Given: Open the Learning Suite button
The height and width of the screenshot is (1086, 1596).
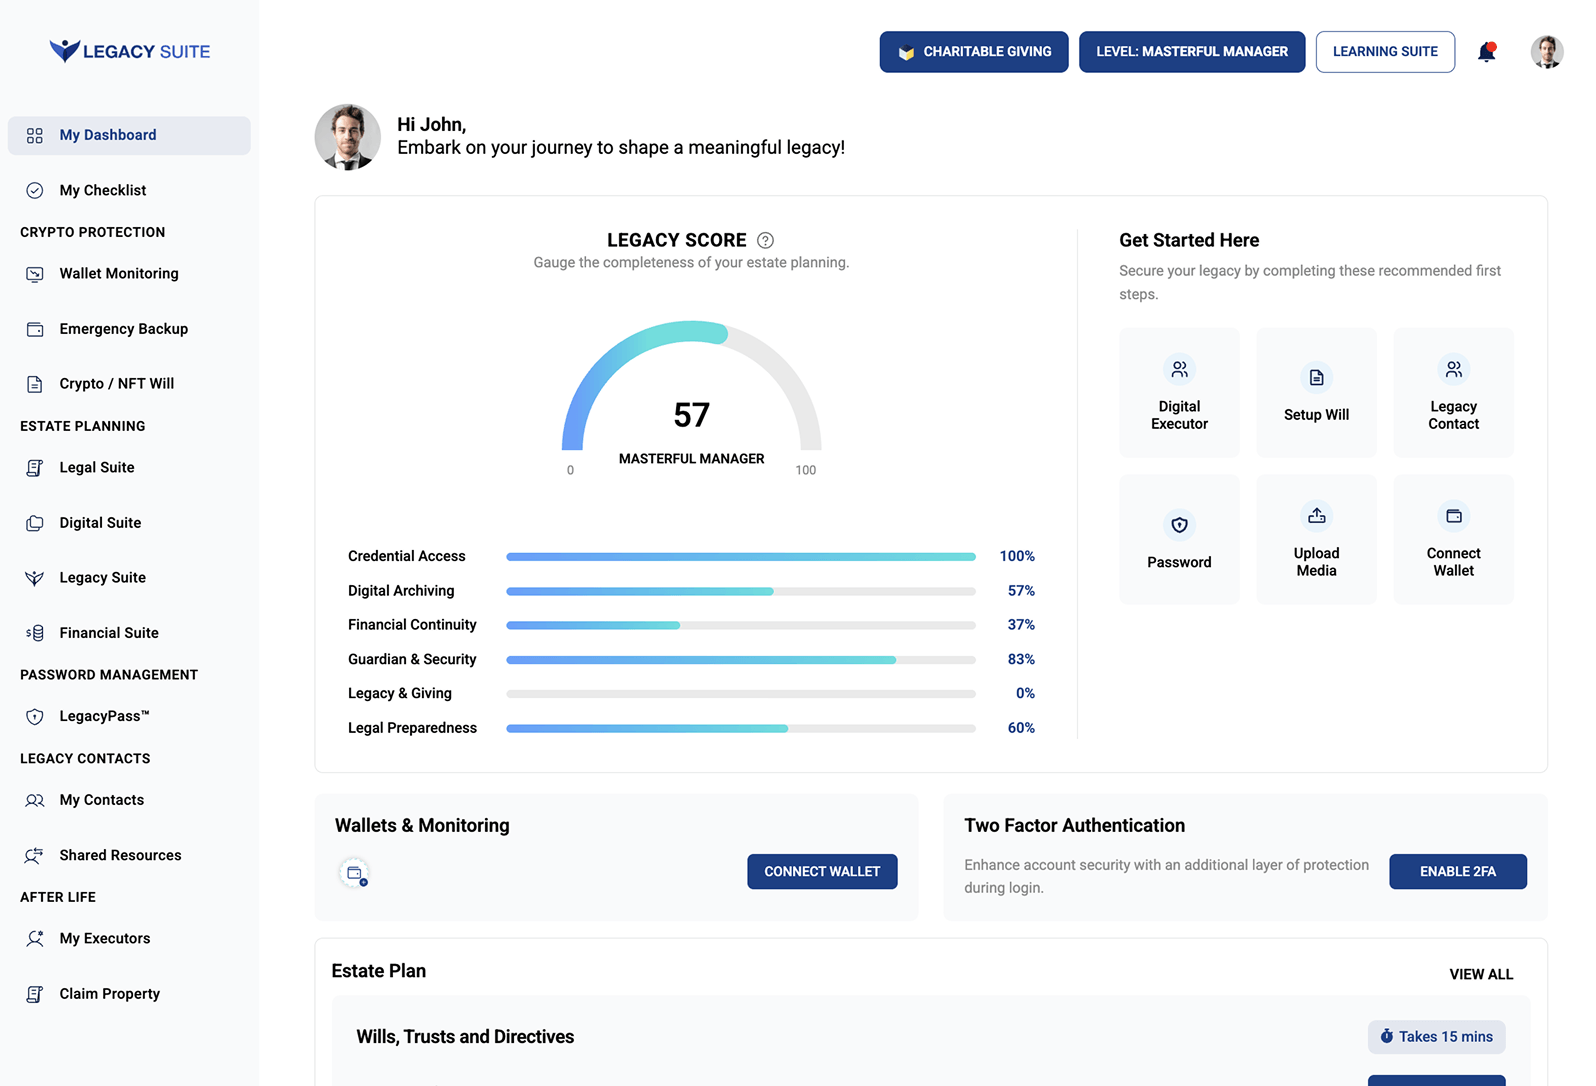Looking at the screenshot, I should tap(1384, 52).
